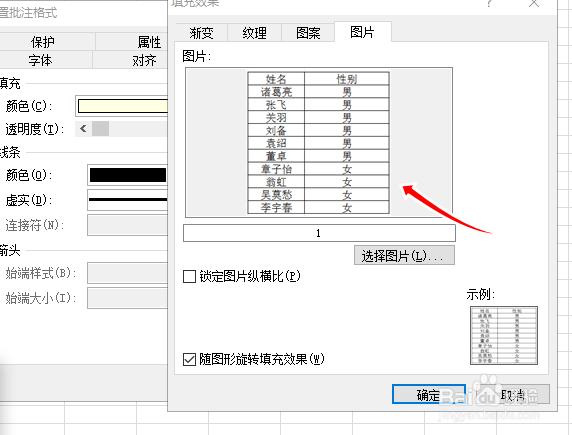Select the 图片 tab
The width and height of the screenshot is (572, 435).
point(363,32)
